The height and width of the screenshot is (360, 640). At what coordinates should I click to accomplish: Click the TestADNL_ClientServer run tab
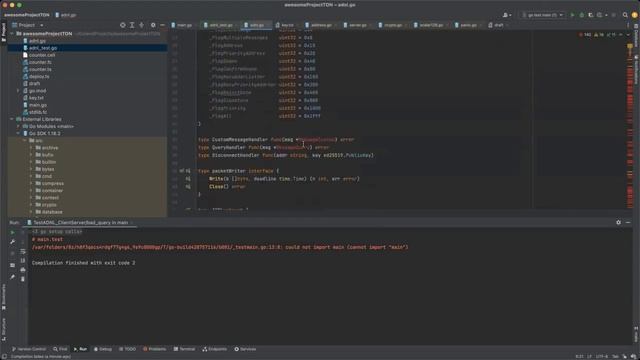coord(80,223)
